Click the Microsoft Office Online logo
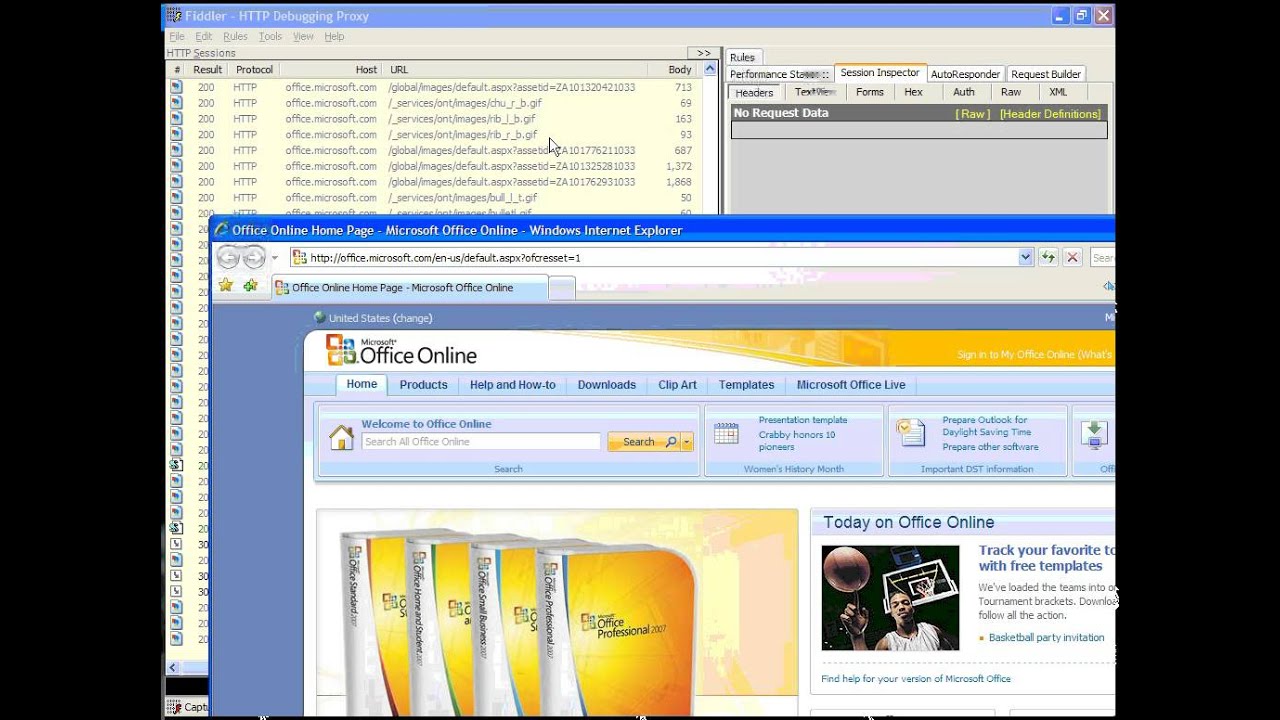1280x720 pixels. pyautogui.click(x=402, y=351)
